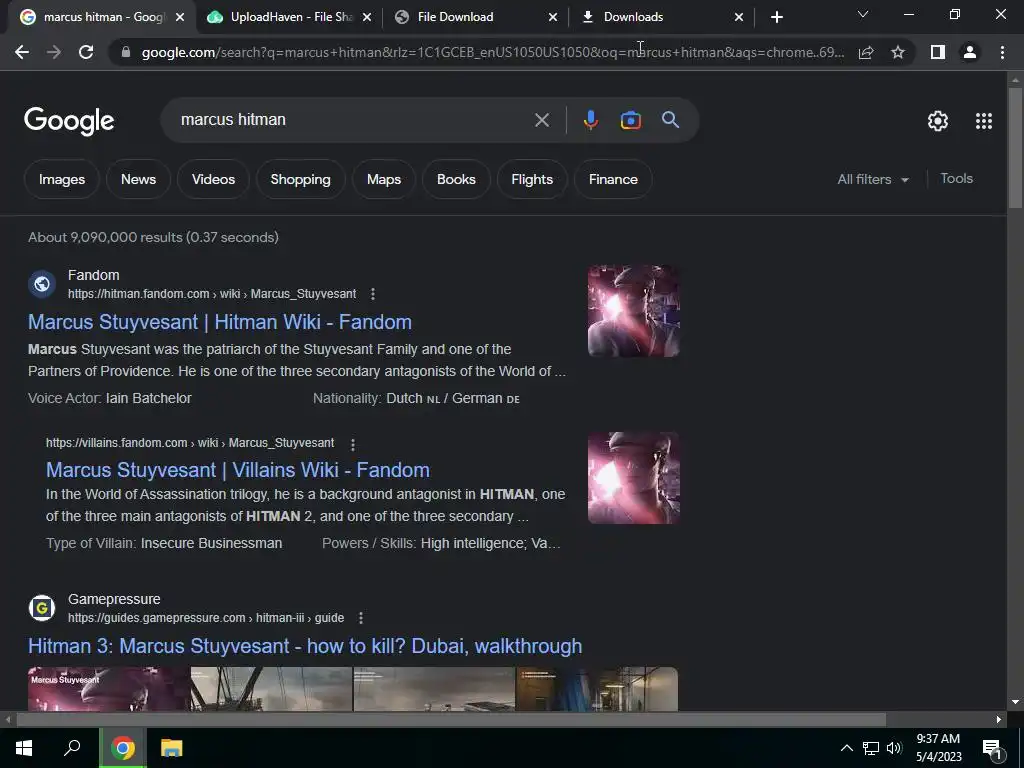Close the File Download tab

(552, 17)
